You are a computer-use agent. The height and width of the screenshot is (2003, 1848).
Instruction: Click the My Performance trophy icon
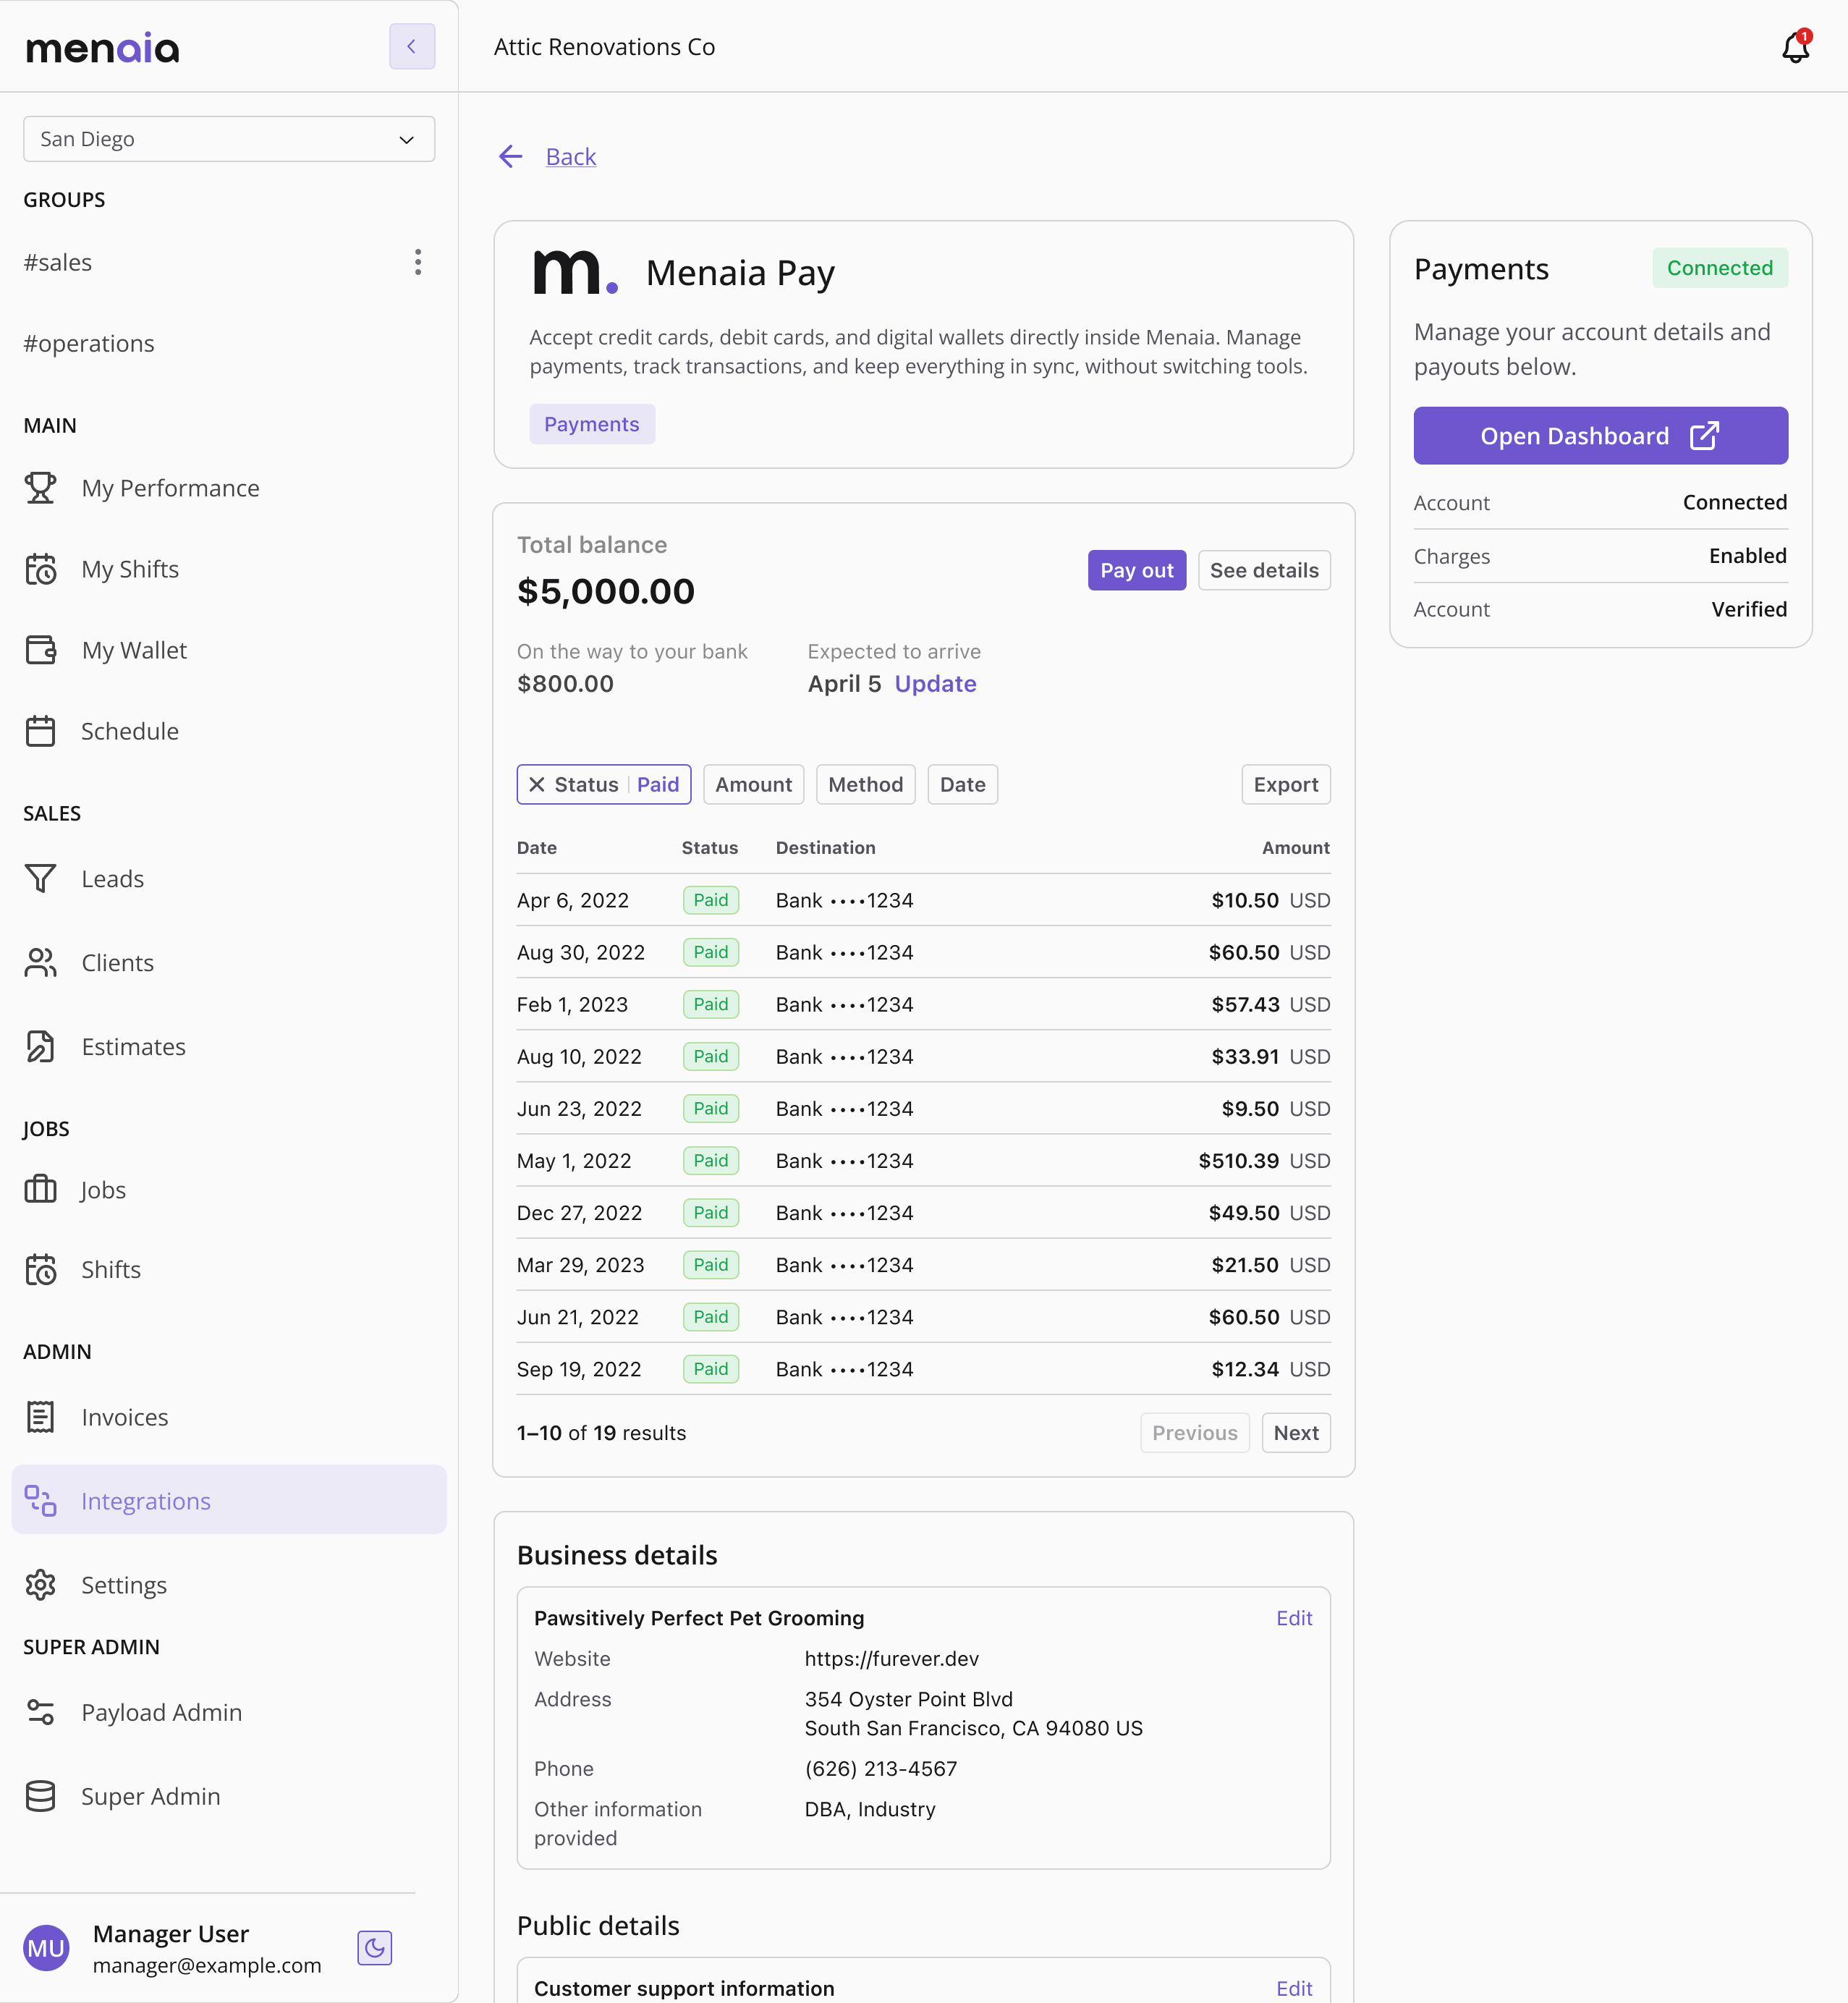click(x=40, y=488)
